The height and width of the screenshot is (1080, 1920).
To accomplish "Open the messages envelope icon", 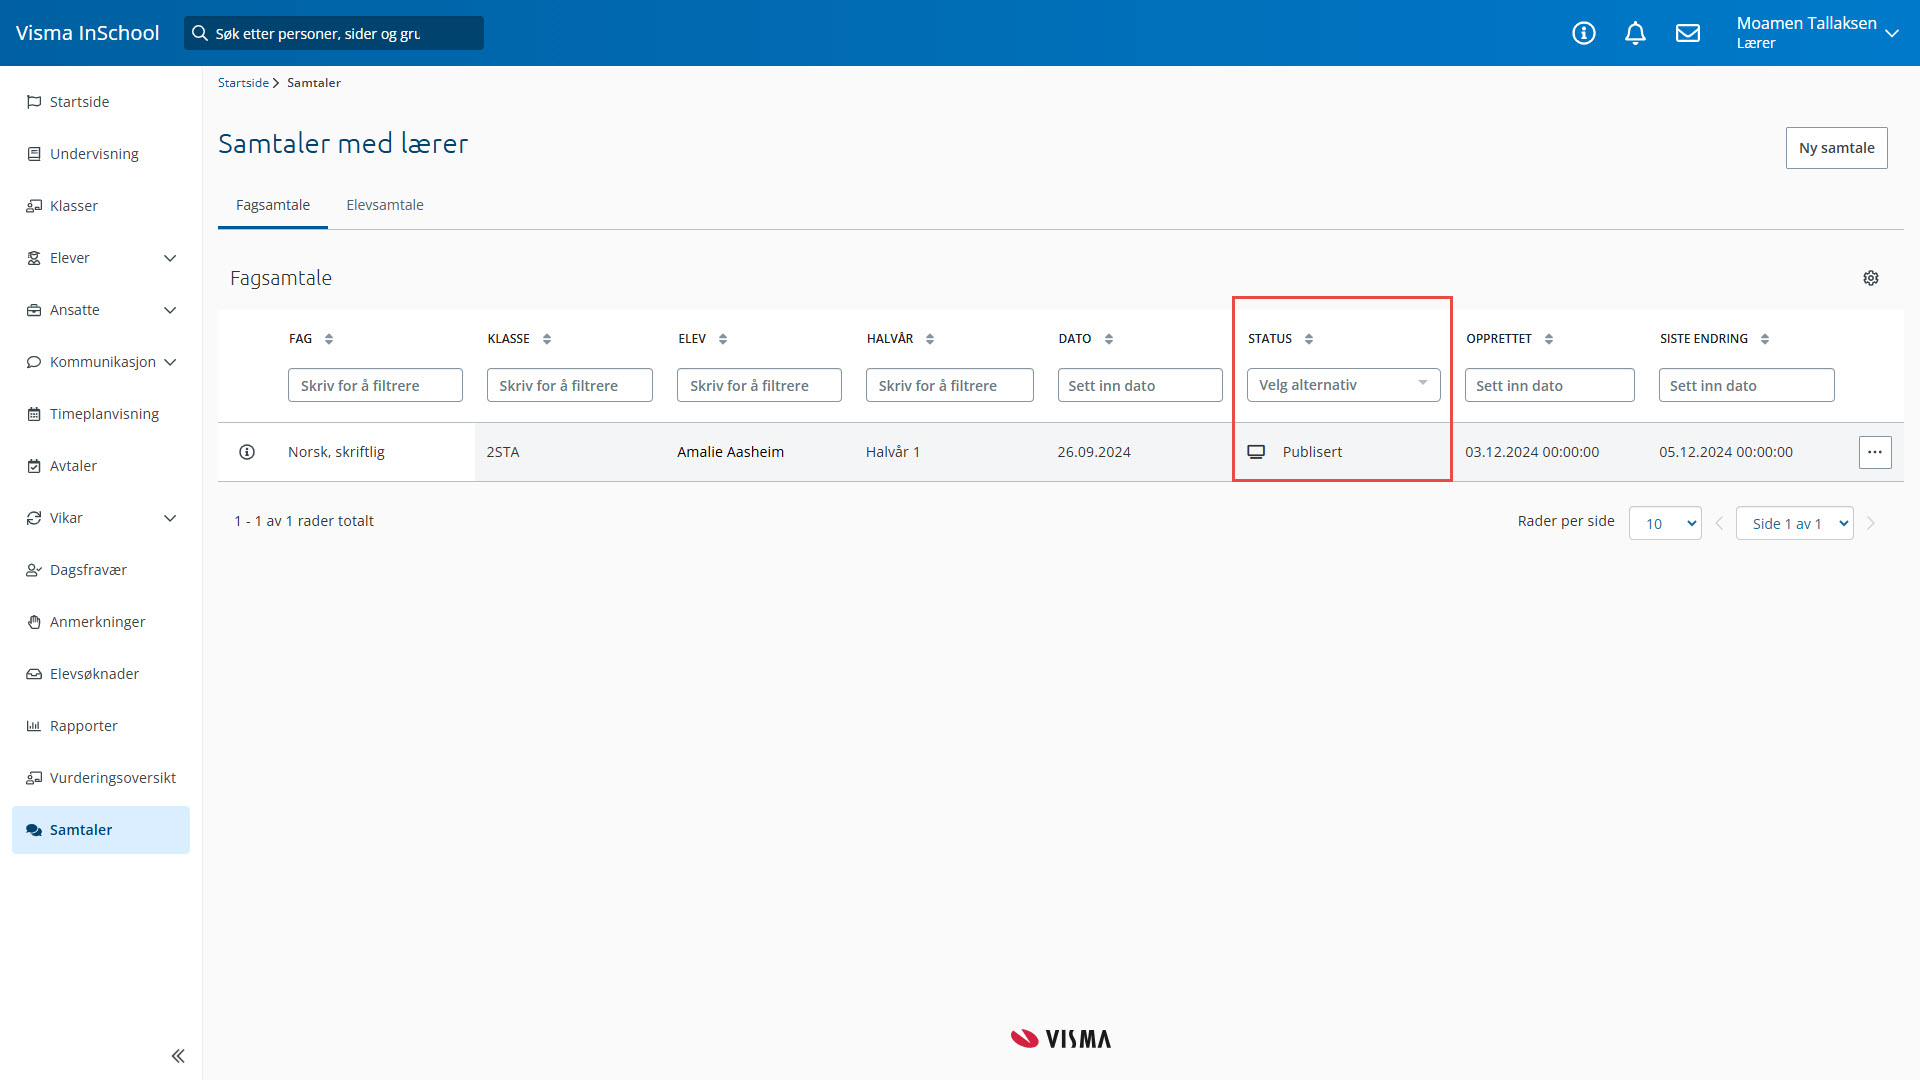I will pos(1688,33).
